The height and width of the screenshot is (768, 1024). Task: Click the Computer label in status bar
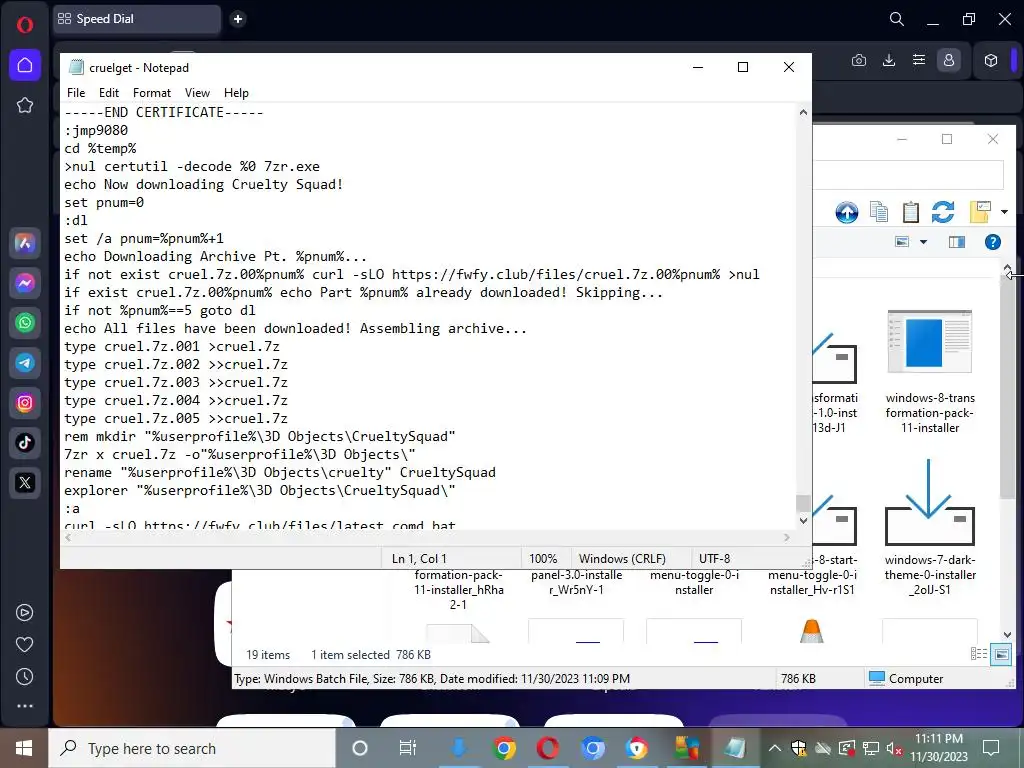coord(916,679)
